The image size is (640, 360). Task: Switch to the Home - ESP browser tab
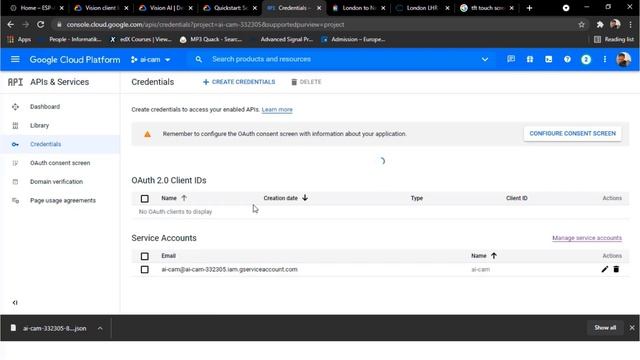(x=36, y=8)
